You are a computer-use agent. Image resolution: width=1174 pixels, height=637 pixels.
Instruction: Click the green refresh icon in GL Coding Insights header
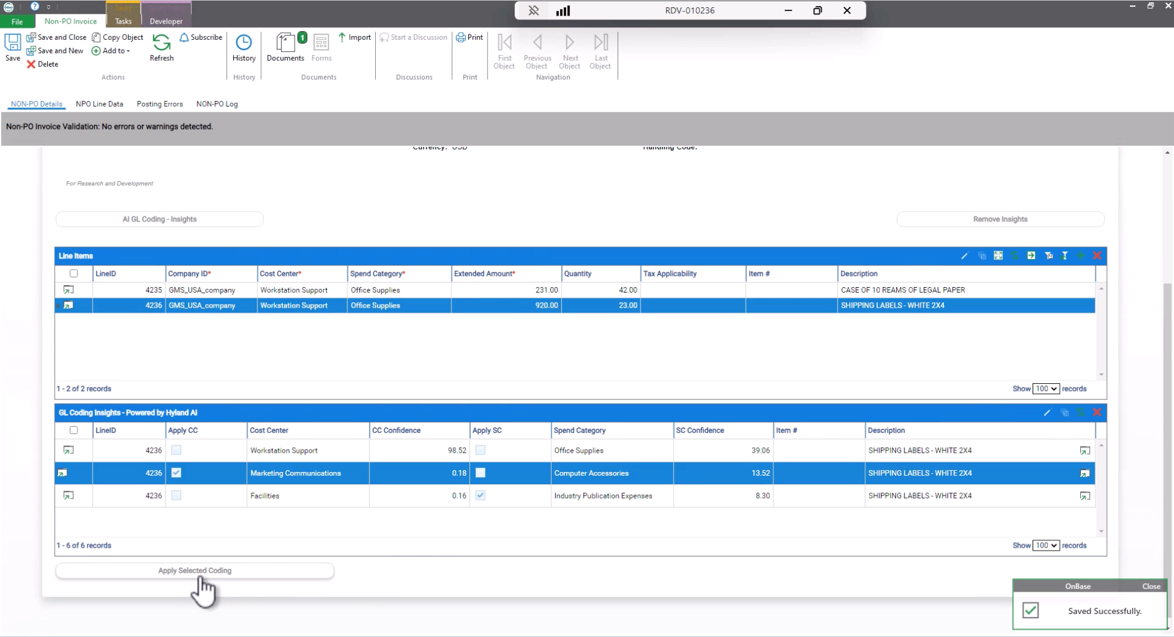click(x=1080, y=413)
